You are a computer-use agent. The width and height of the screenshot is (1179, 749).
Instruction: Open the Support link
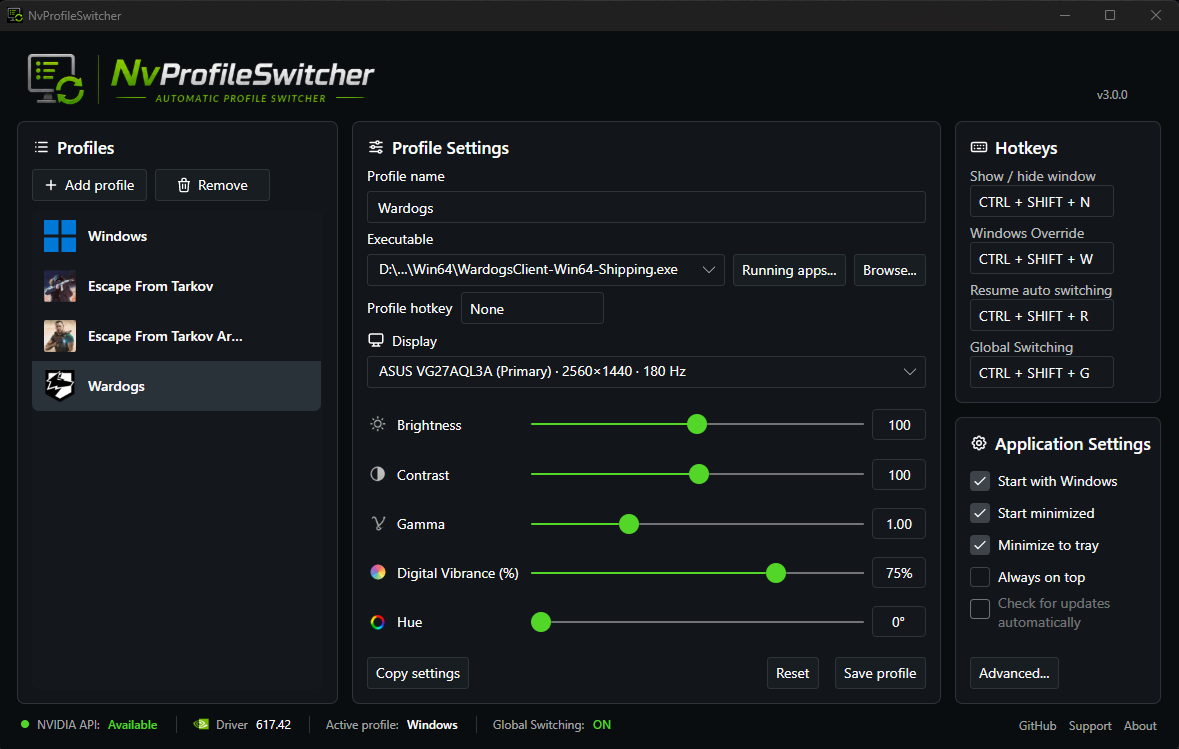pyautogui.click(x=1090, y=726)
